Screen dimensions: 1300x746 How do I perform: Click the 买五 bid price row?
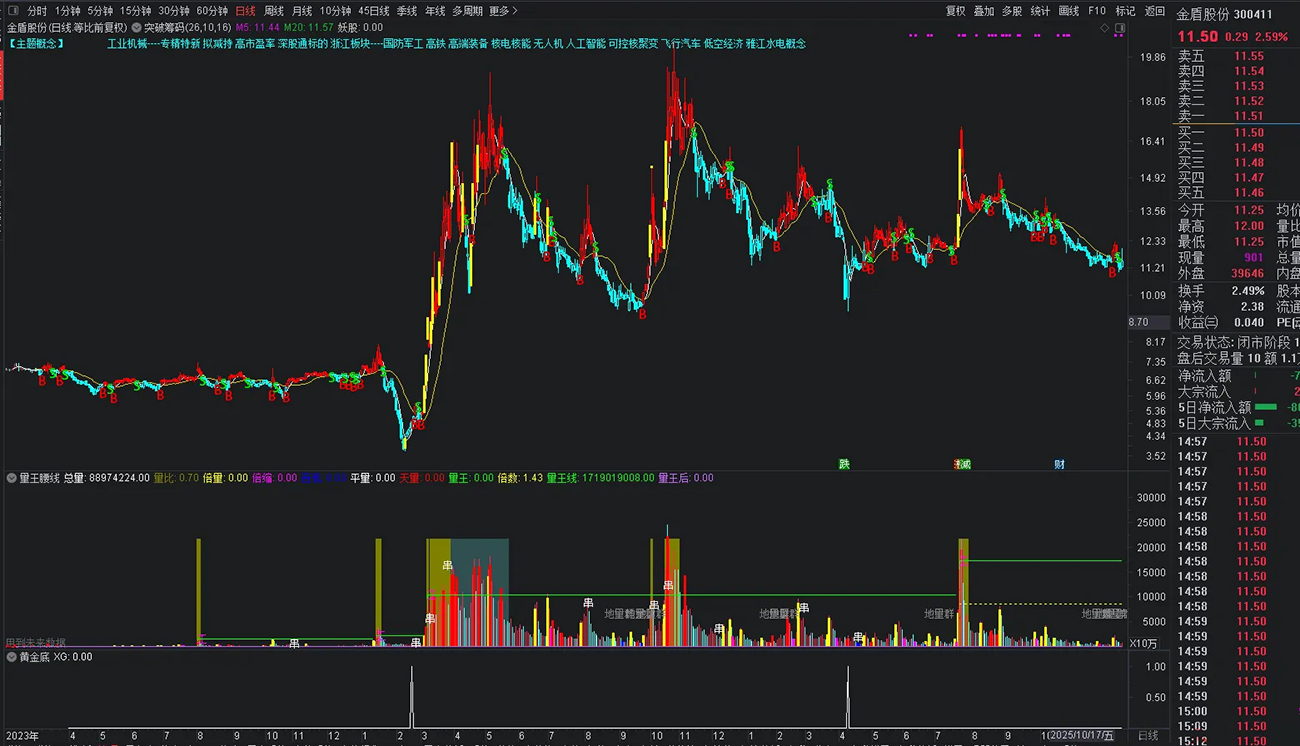1236,192
